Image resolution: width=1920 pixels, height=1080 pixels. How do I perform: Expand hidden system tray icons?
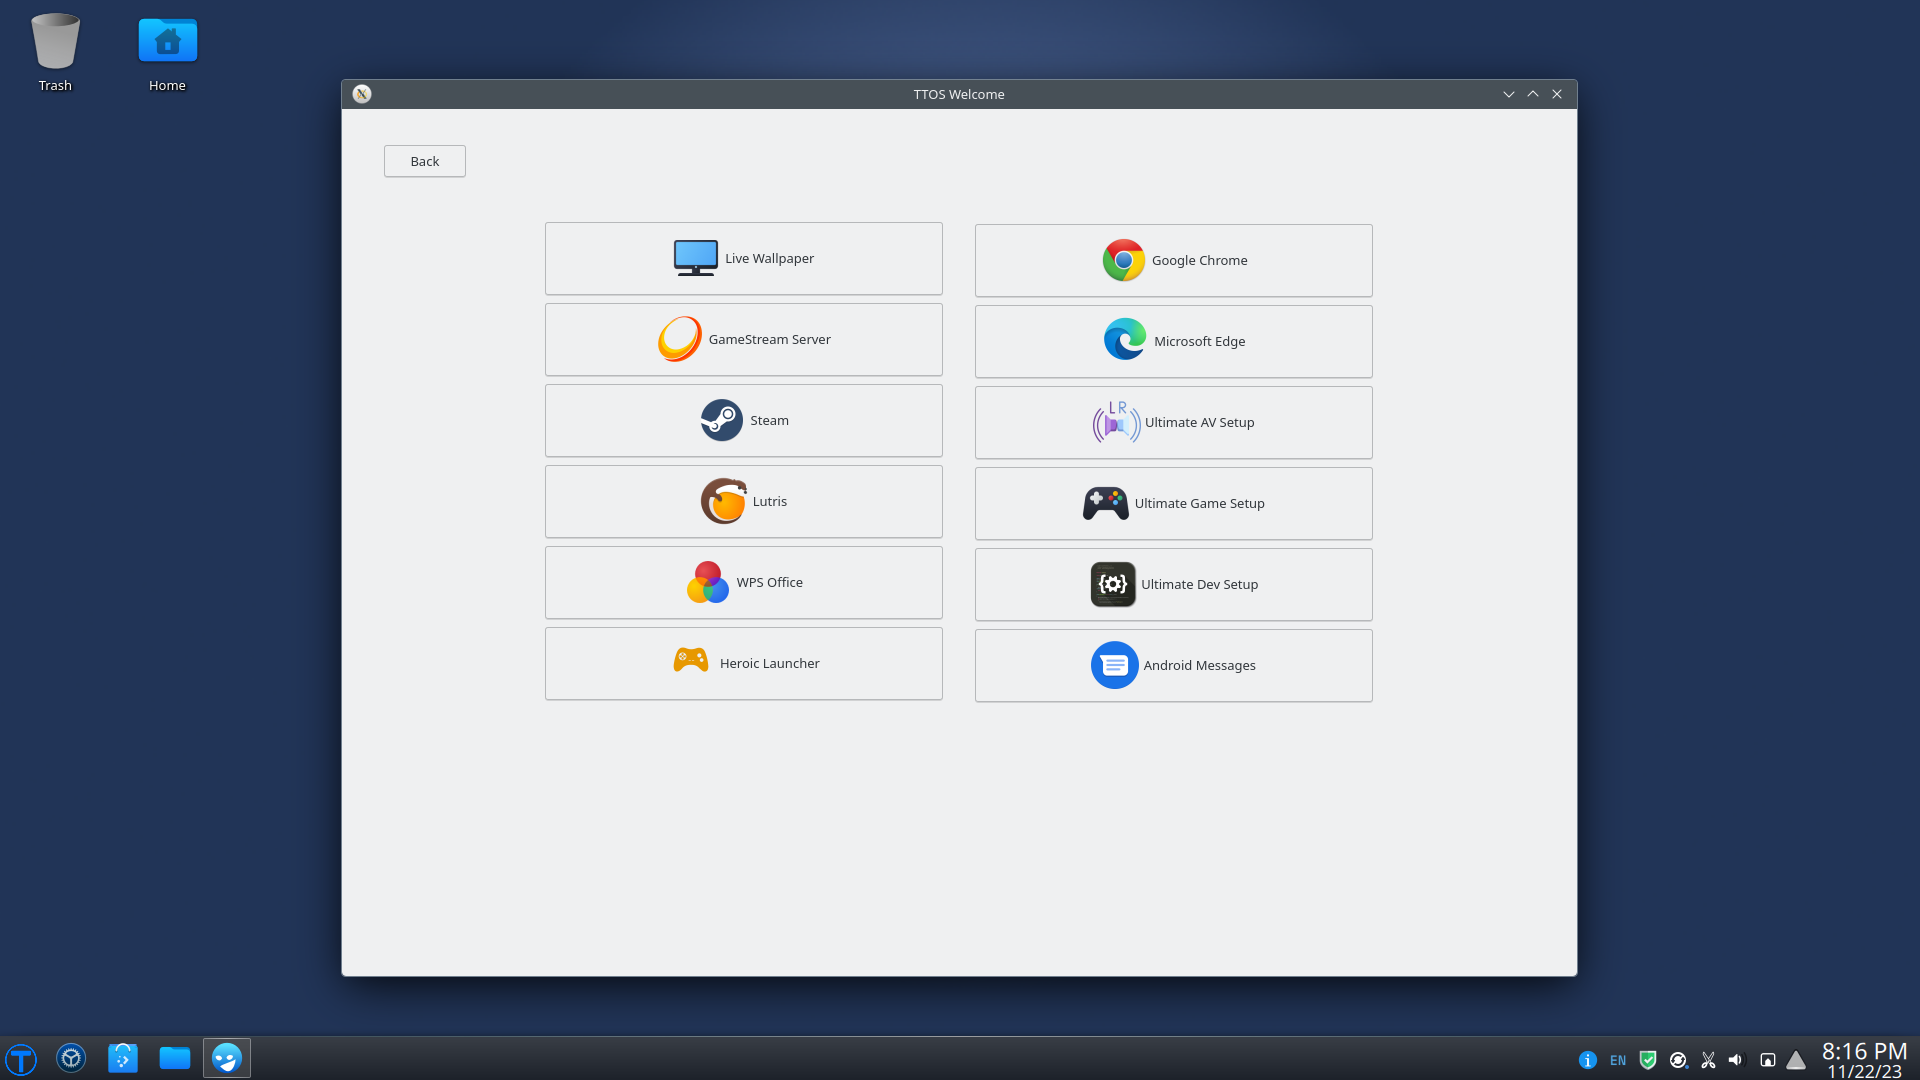(x=1797, y=1060)
